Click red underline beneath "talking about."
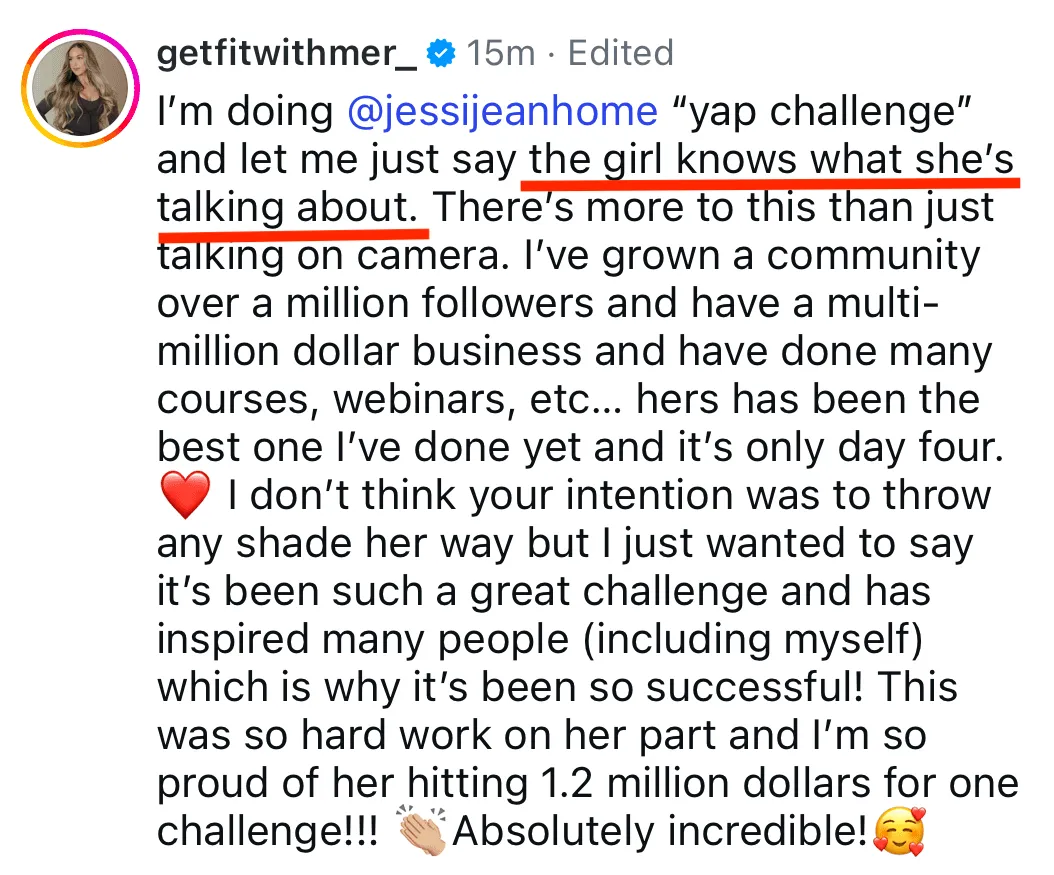This screenshot has width=1054, height=875. point(293,235)
